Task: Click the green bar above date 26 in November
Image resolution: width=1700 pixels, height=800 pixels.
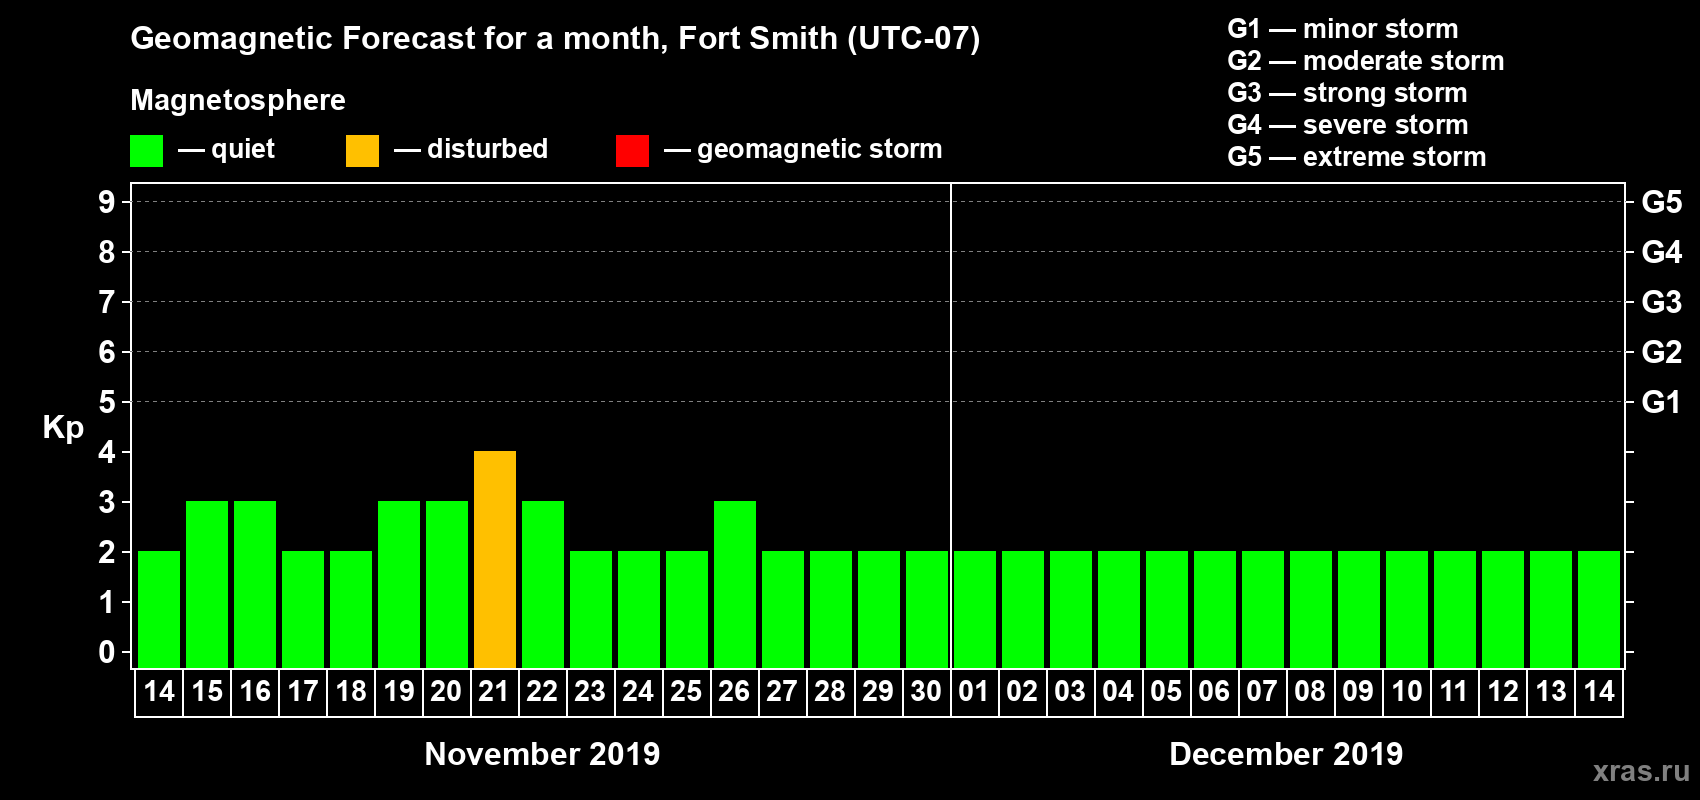Action: coord(735,584)
